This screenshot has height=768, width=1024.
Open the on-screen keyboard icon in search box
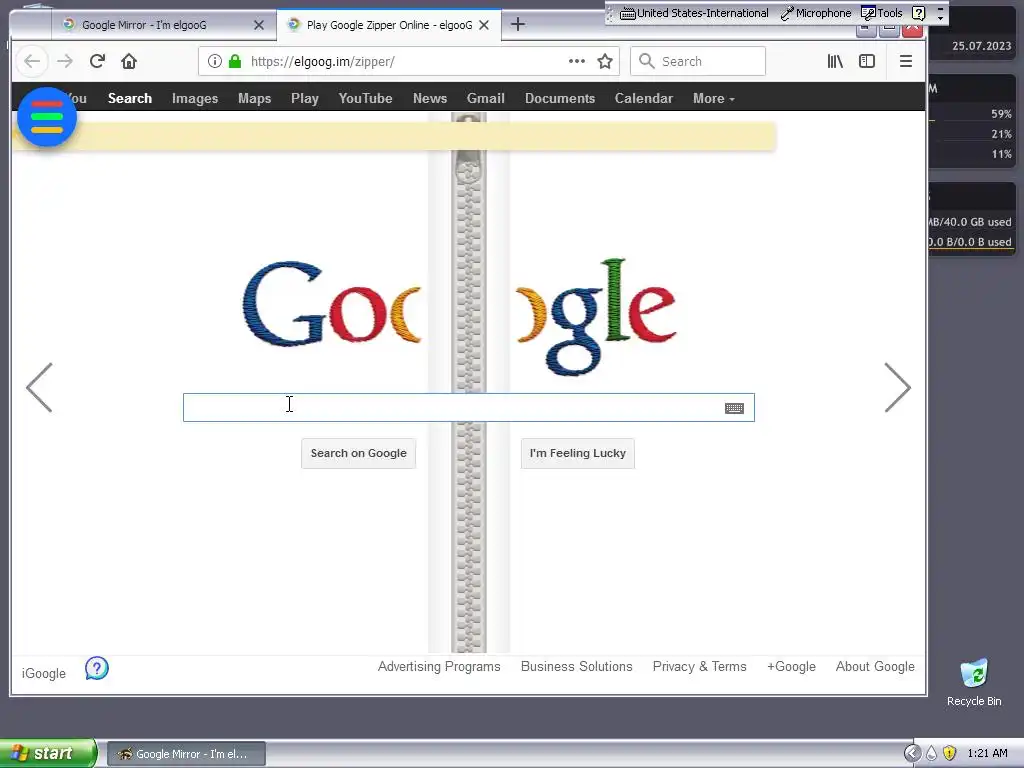(x=735, y=408)
